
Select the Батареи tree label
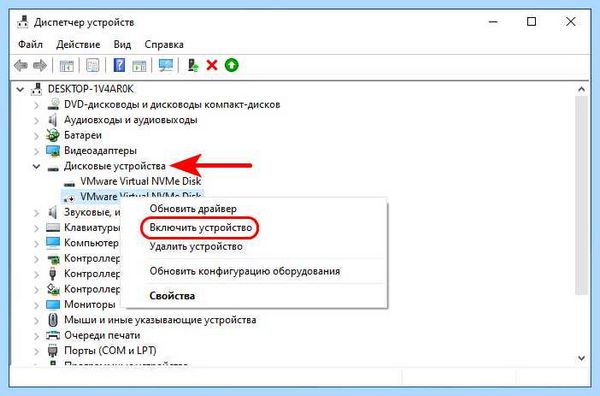tap(83, 135)
